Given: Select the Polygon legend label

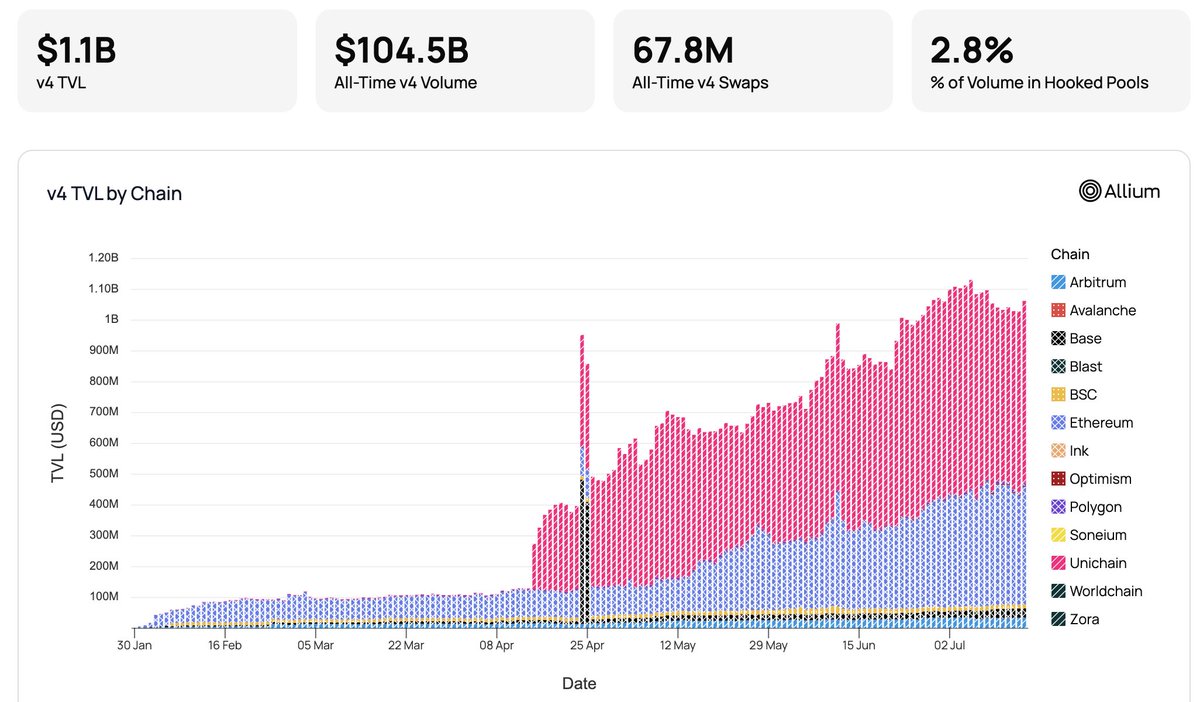Looking at the screenshot, I should tap(1096, 507).
